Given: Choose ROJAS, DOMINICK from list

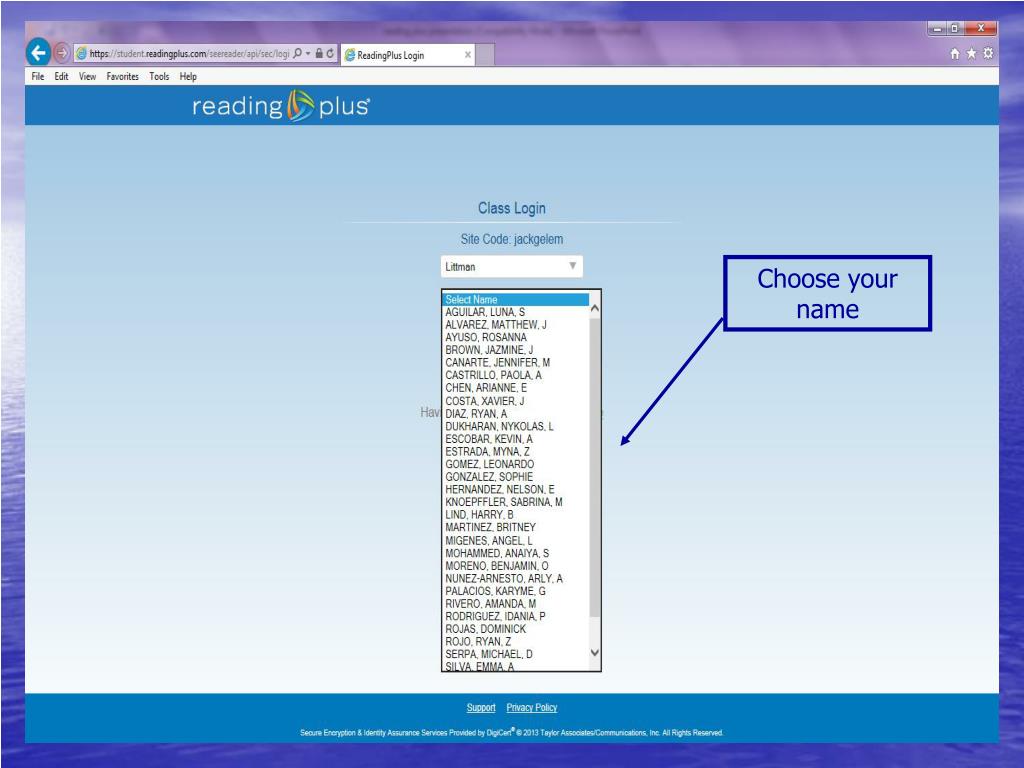Looking at the screenshot, I should tap(515, 629).
